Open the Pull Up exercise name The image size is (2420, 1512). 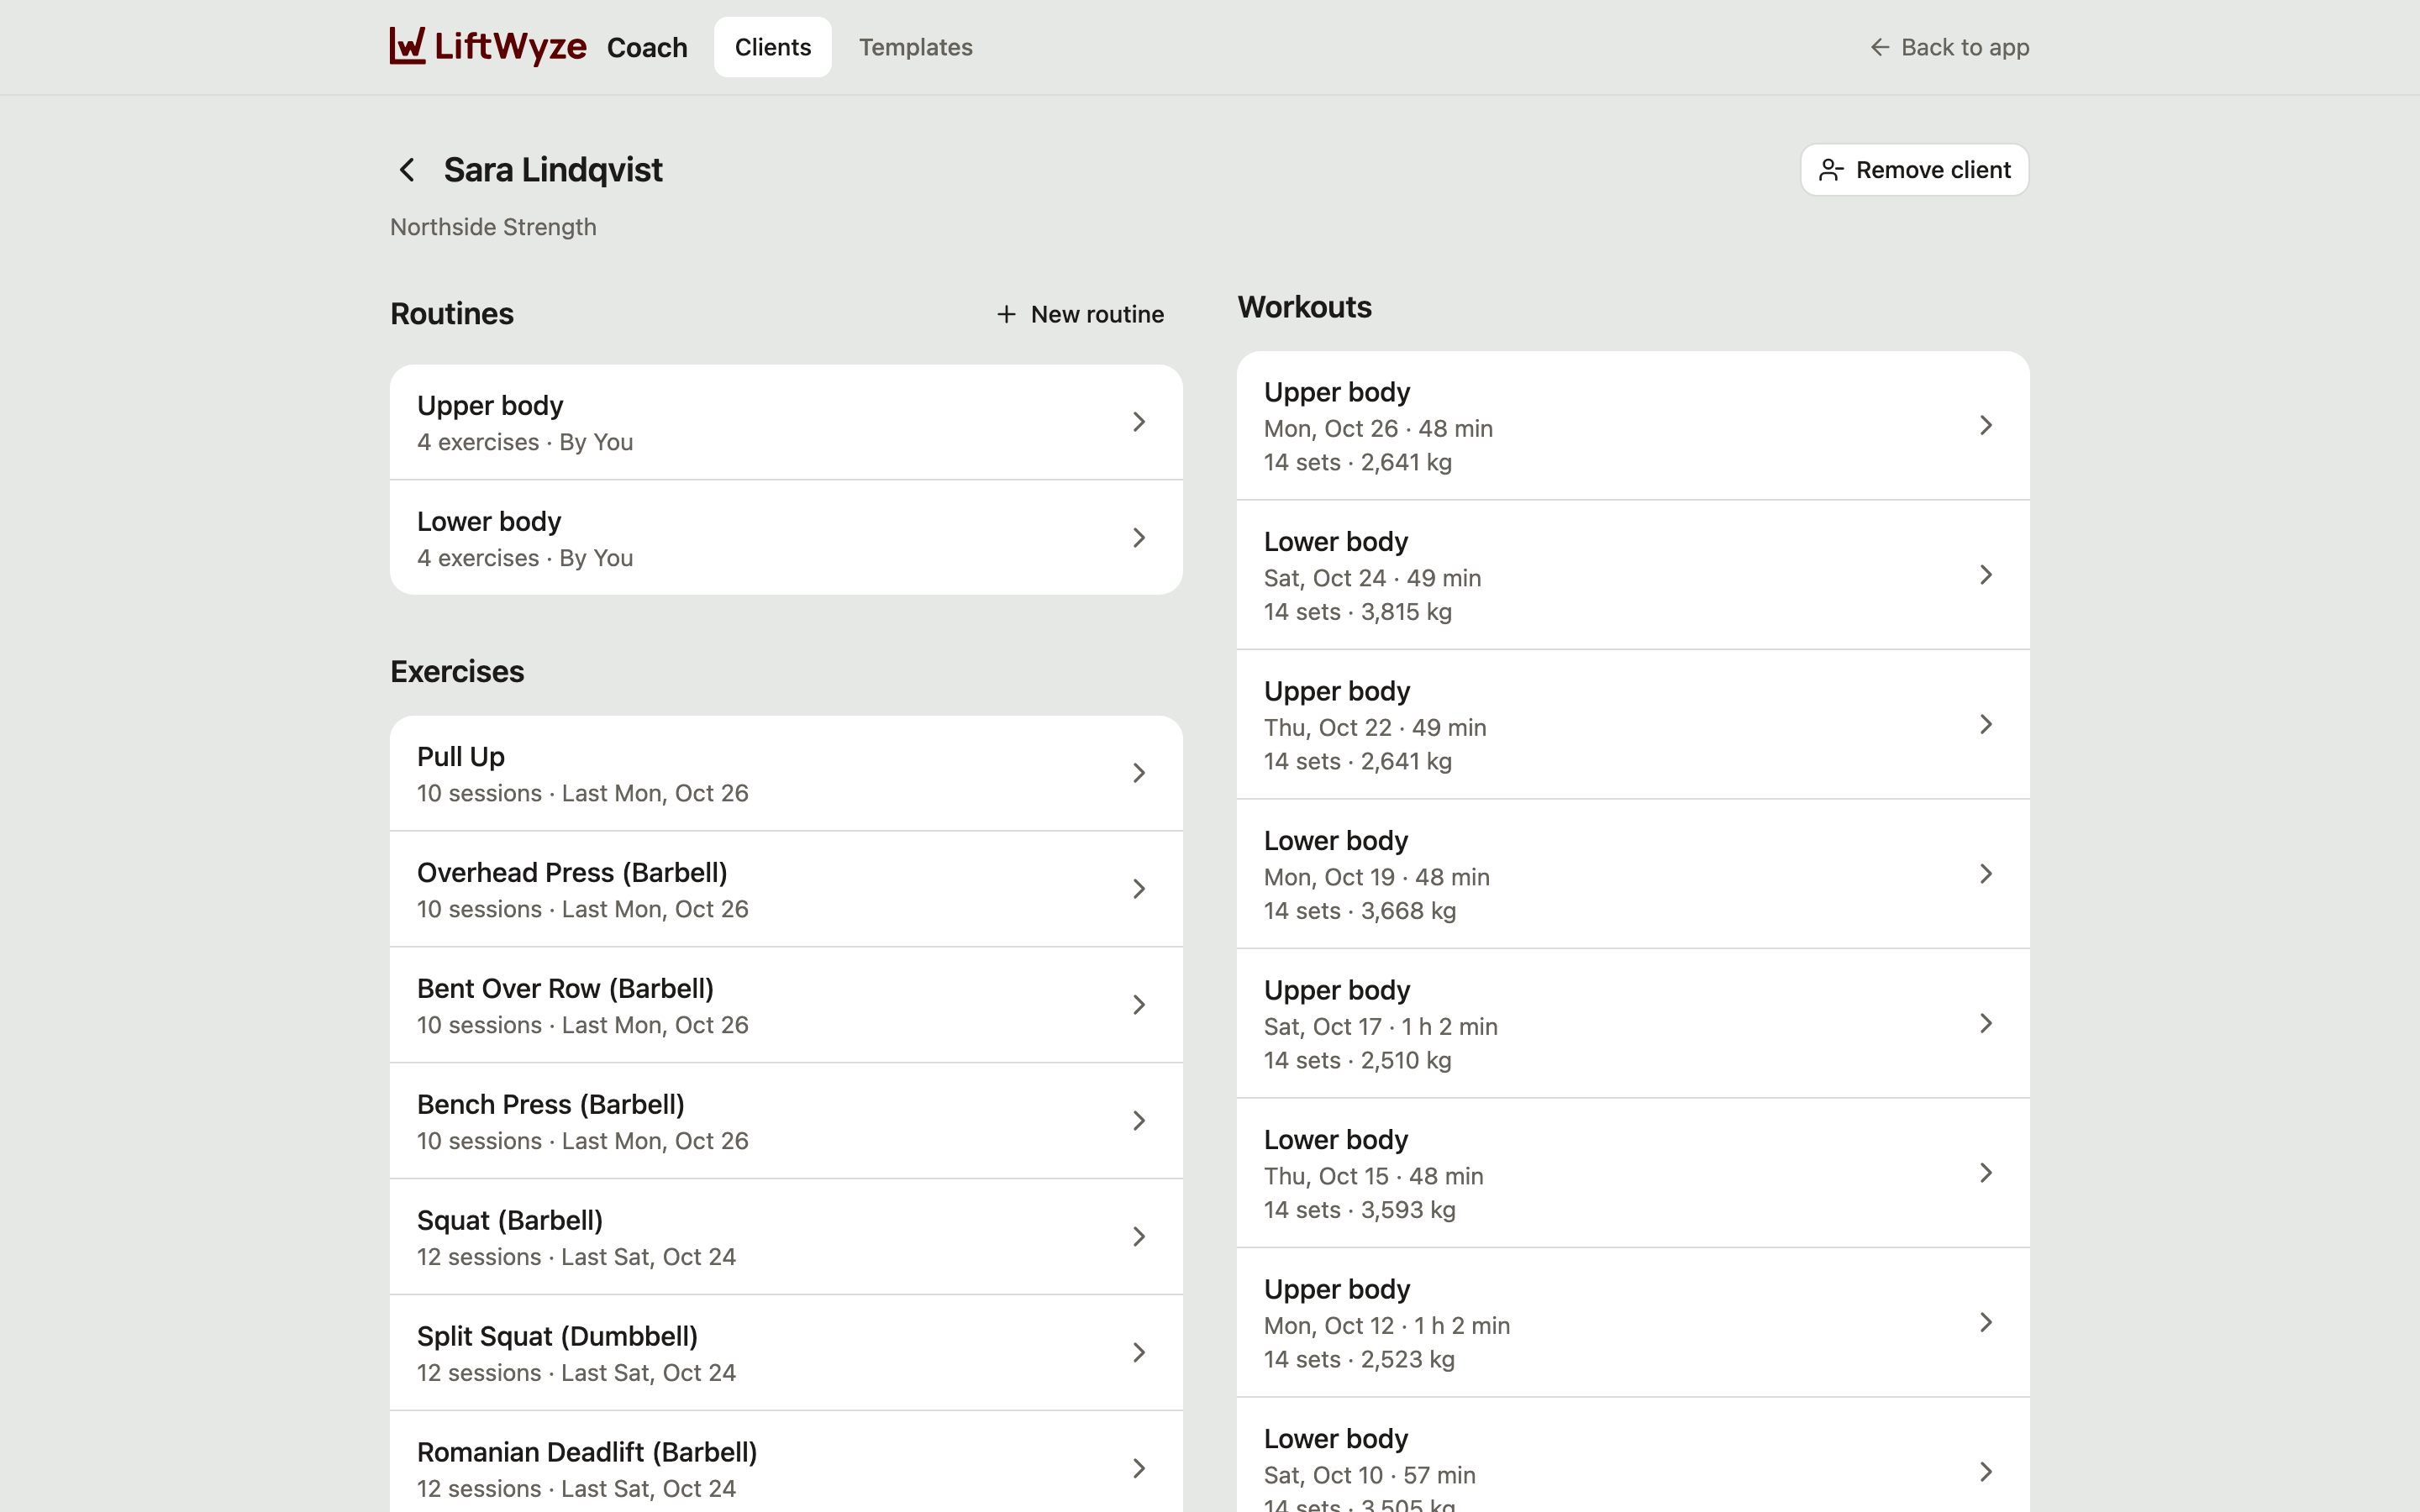click(461, 757)
